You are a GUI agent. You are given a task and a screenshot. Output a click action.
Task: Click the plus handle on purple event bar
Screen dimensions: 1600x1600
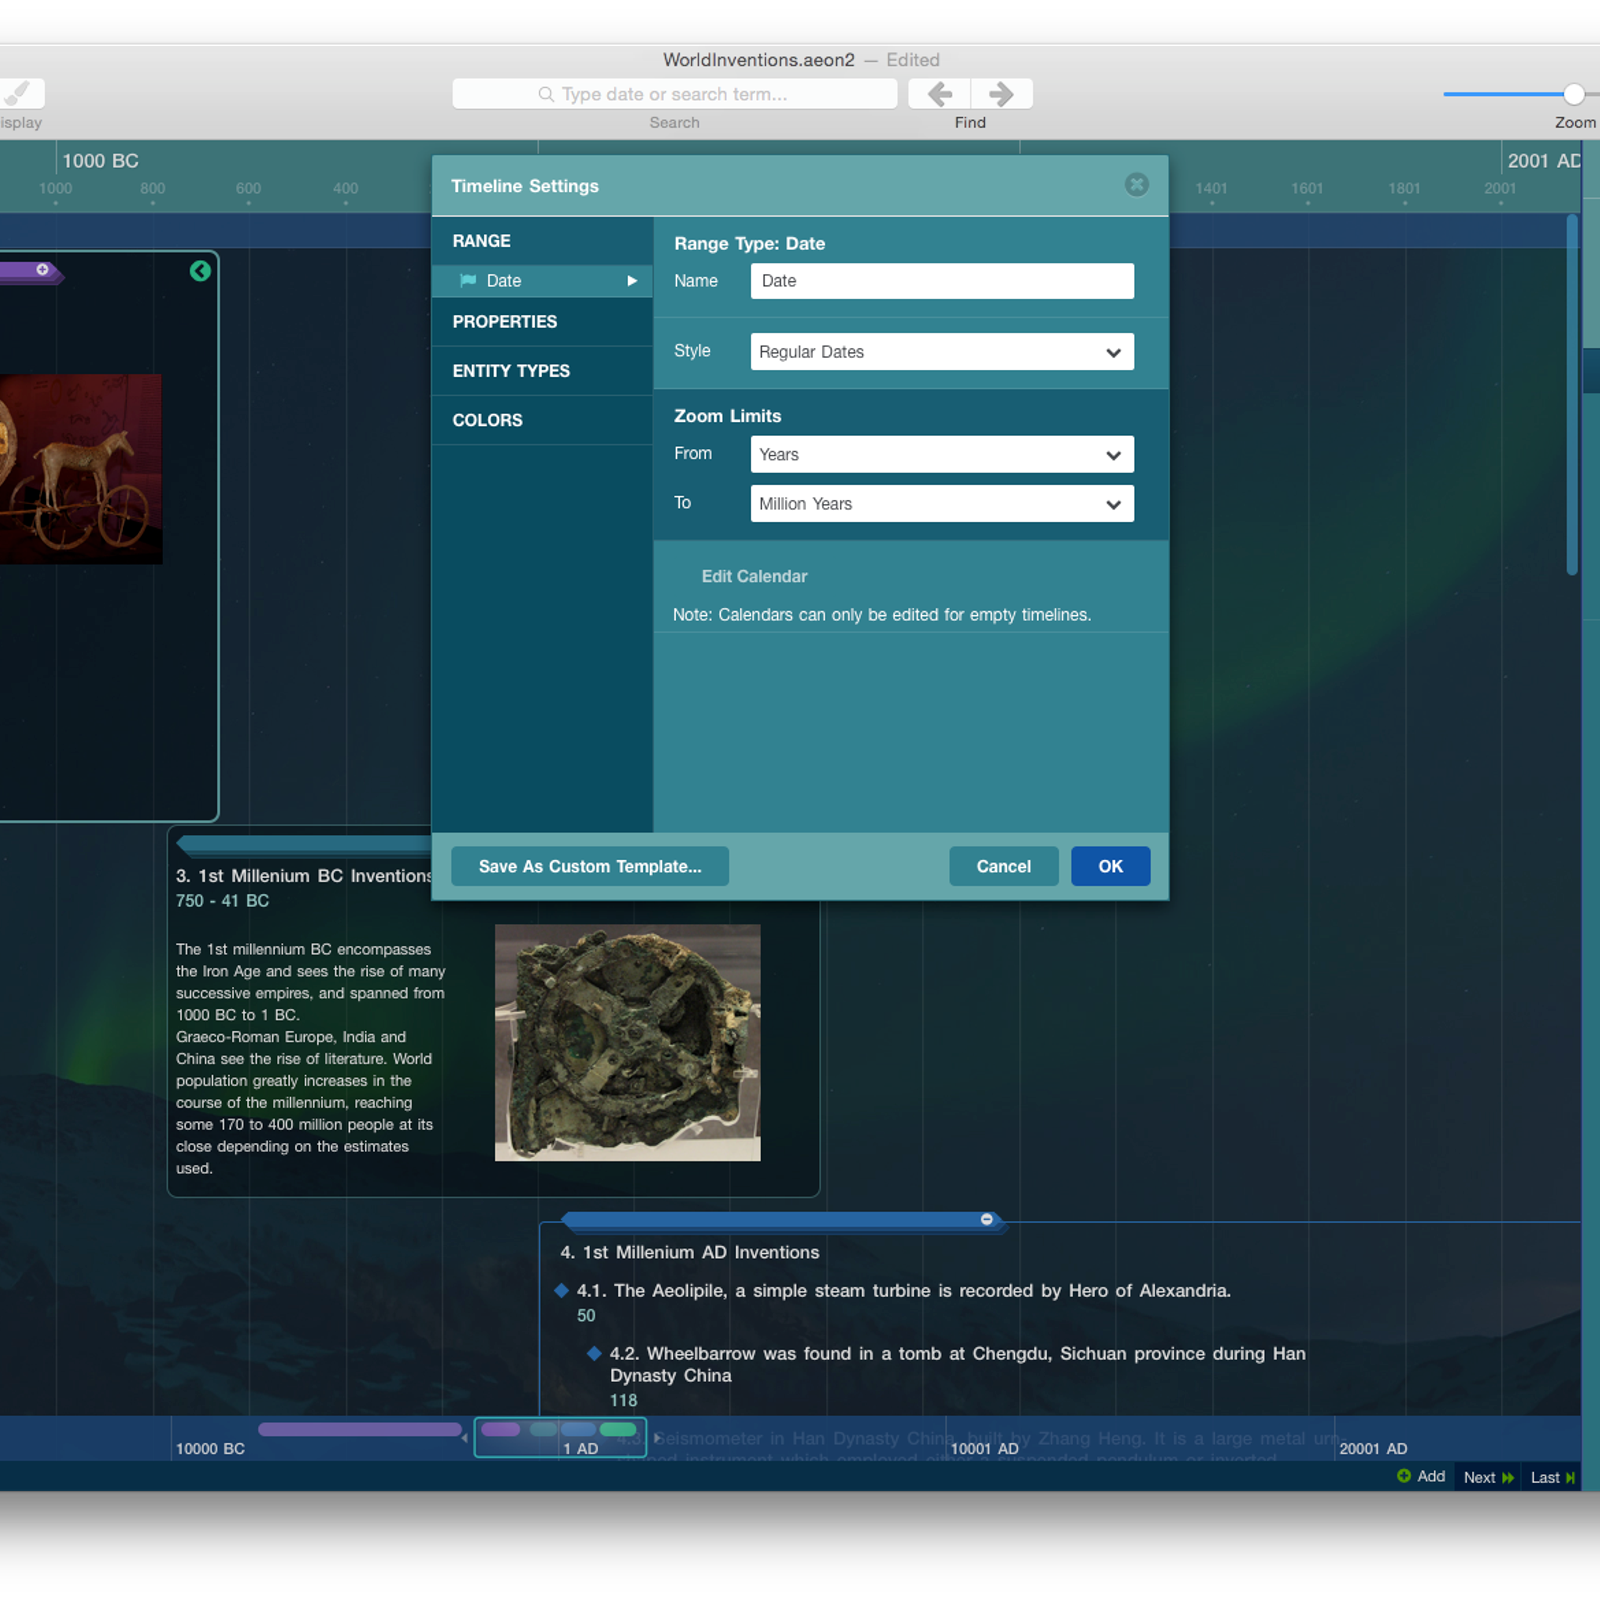[x=42, y=270]
